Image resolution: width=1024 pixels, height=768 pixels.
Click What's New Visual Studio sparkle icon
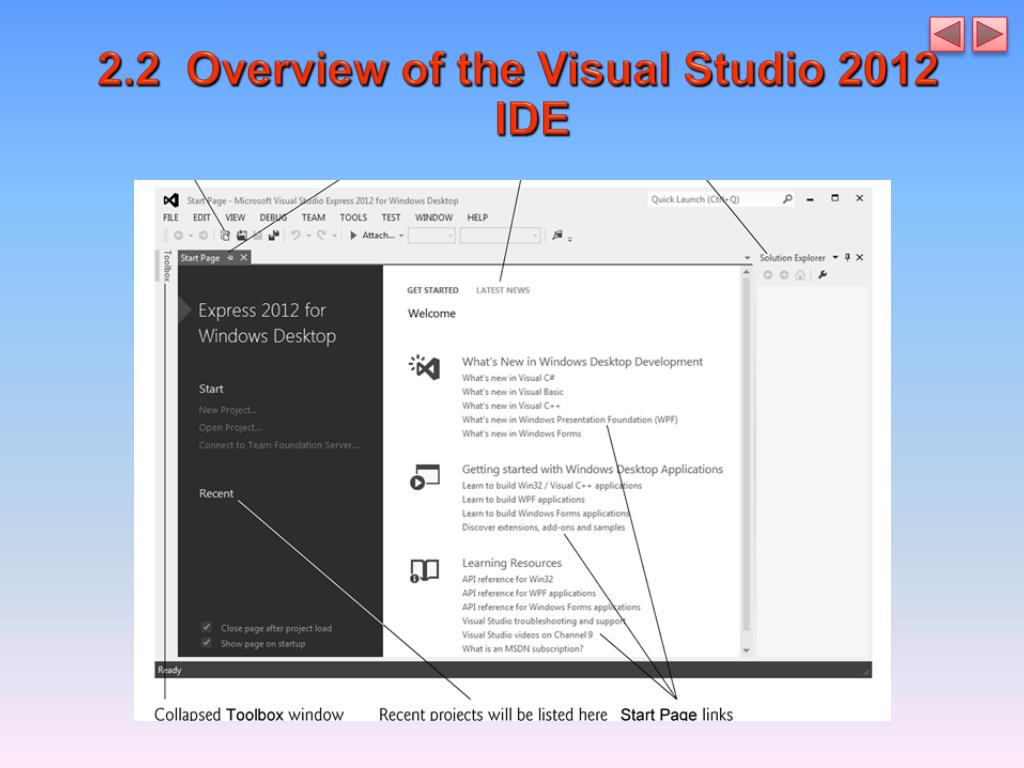tap(424, 367)
